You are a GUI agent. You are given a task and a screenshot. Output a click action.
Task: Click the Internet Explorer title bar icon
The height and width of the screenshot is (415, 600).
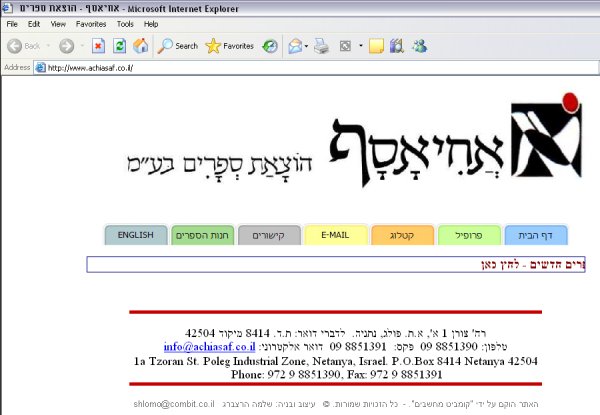(x=7, y=8)
